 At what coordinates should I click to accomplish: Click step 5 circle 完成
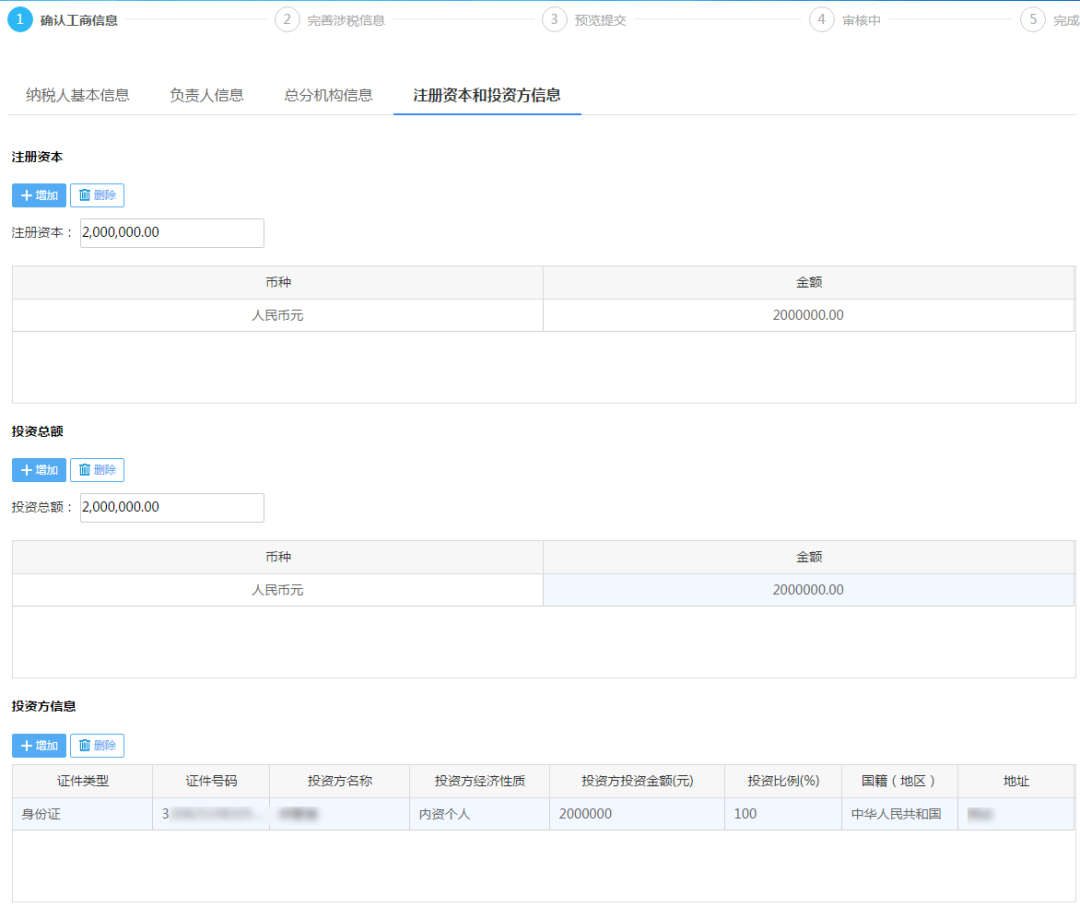coord(1032,19)
